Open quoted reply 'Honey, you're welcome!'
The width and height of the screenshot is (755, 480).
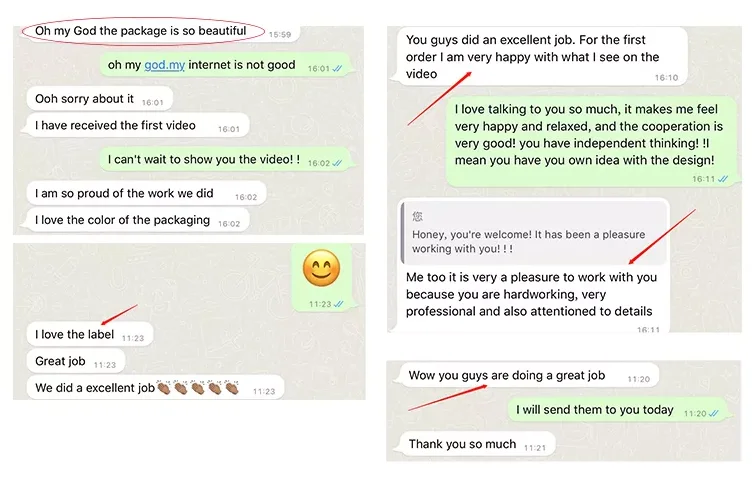(534, 233)
